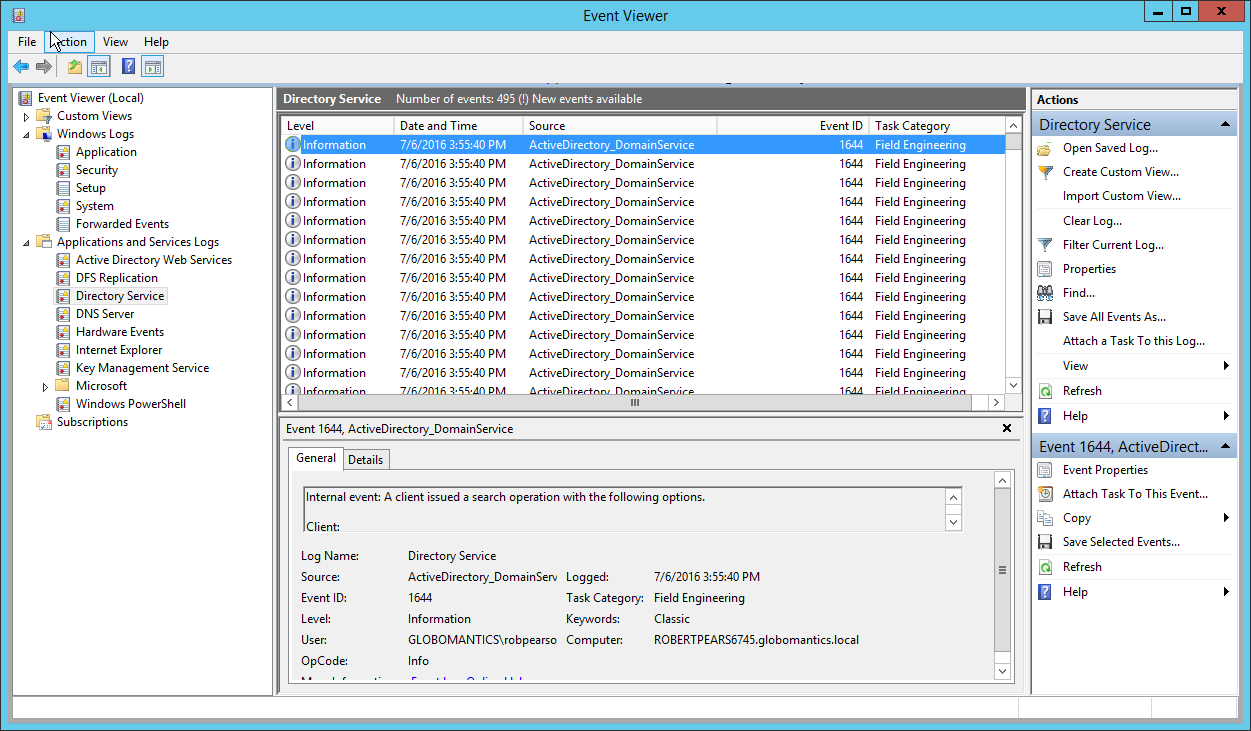Collapse the Windows Logs tree node
The width and height of the screenshot is (1251, 731).
tap(27, 134)
